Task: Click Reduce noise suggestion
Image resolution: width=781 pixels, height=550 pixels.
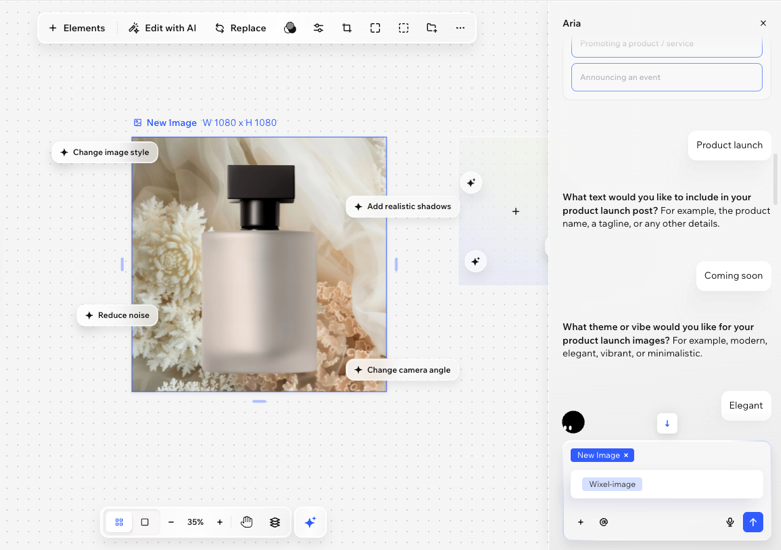Action: pos(118,315)
